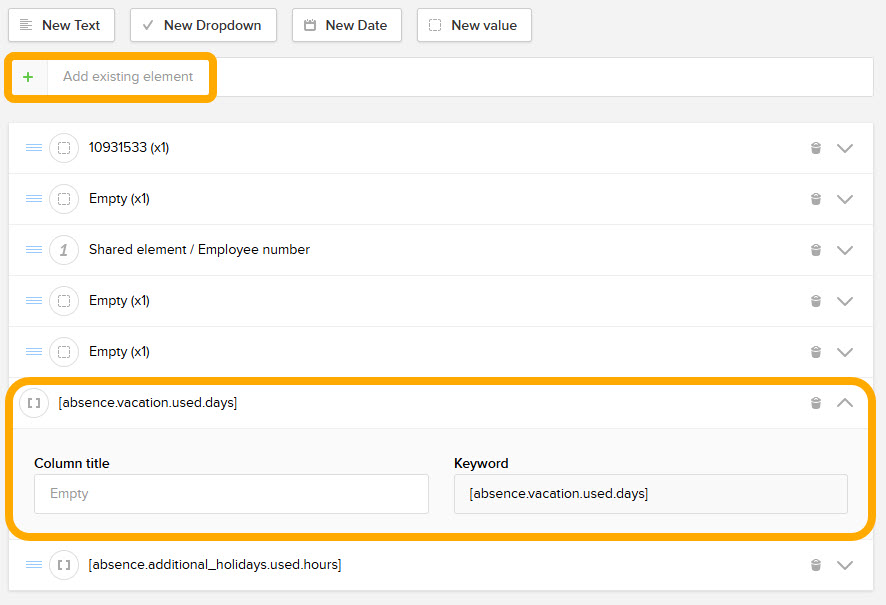Expand the 10931533 (x1) row
This screenshot has height=605, width=886.
click(x=845, y=148)
